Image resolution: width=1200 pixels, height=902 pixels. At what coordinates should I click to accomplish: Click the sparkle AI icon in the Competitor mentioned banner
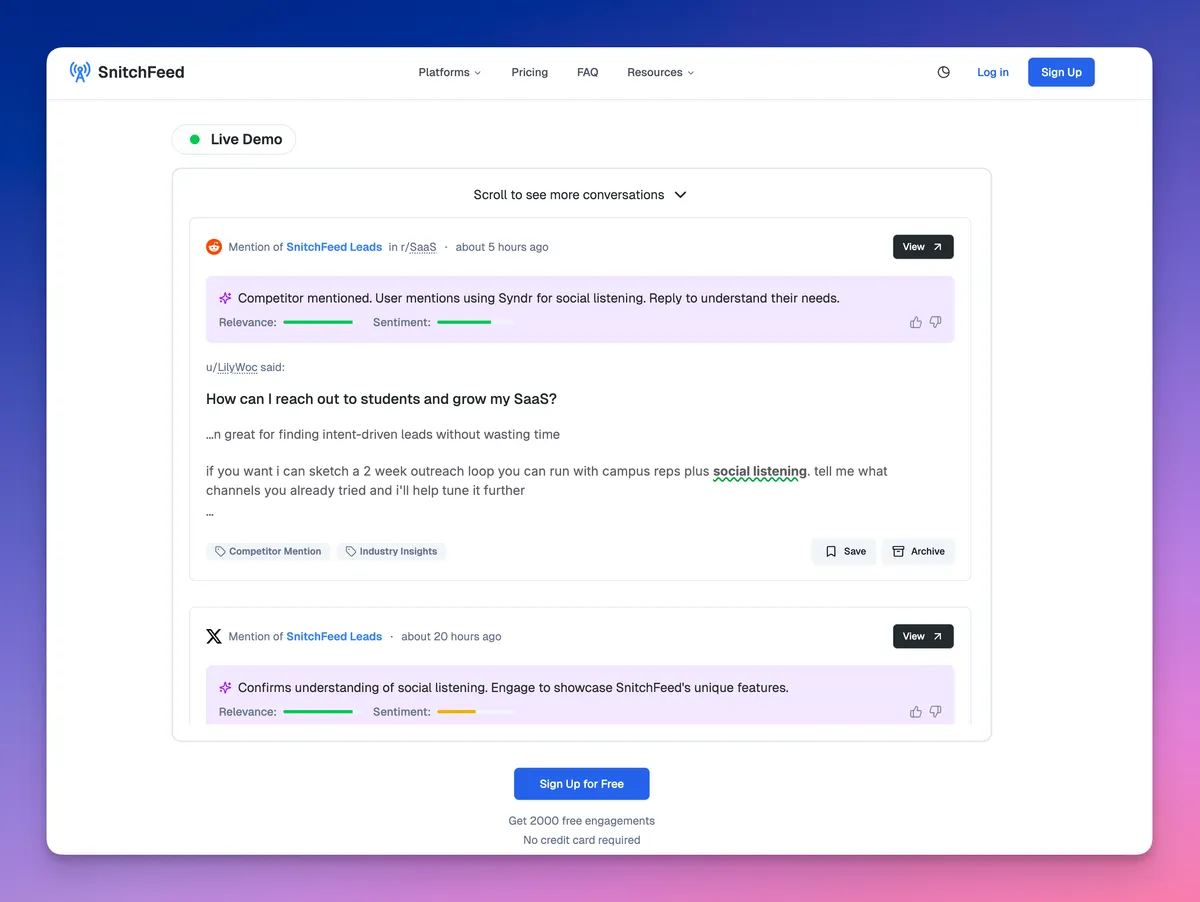(226, 298)
